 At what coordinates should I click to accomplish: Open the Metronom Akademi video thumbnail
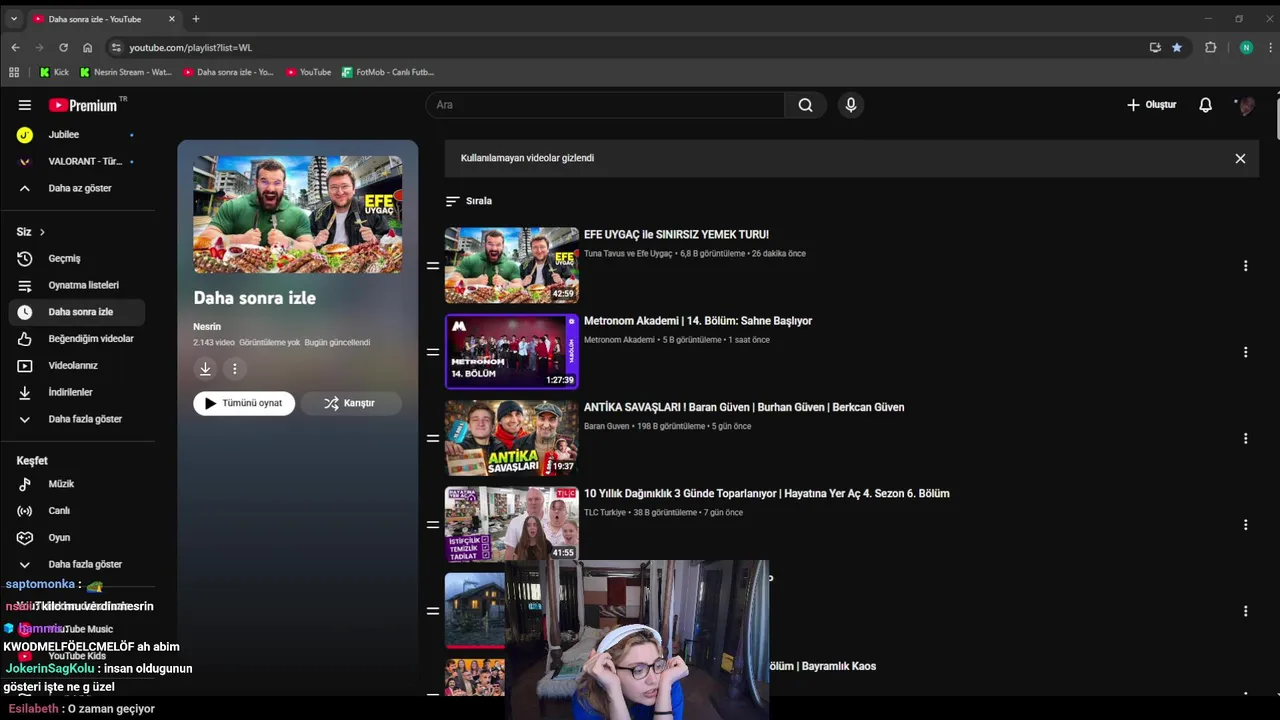512,351
